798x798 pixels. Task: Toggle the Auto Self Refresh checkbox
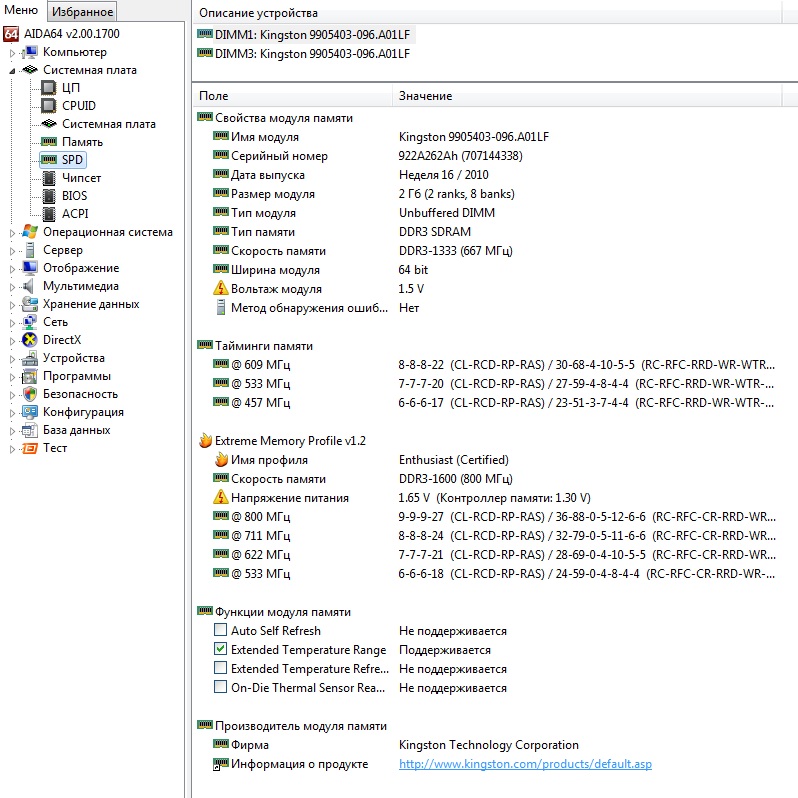pos(220,630)
